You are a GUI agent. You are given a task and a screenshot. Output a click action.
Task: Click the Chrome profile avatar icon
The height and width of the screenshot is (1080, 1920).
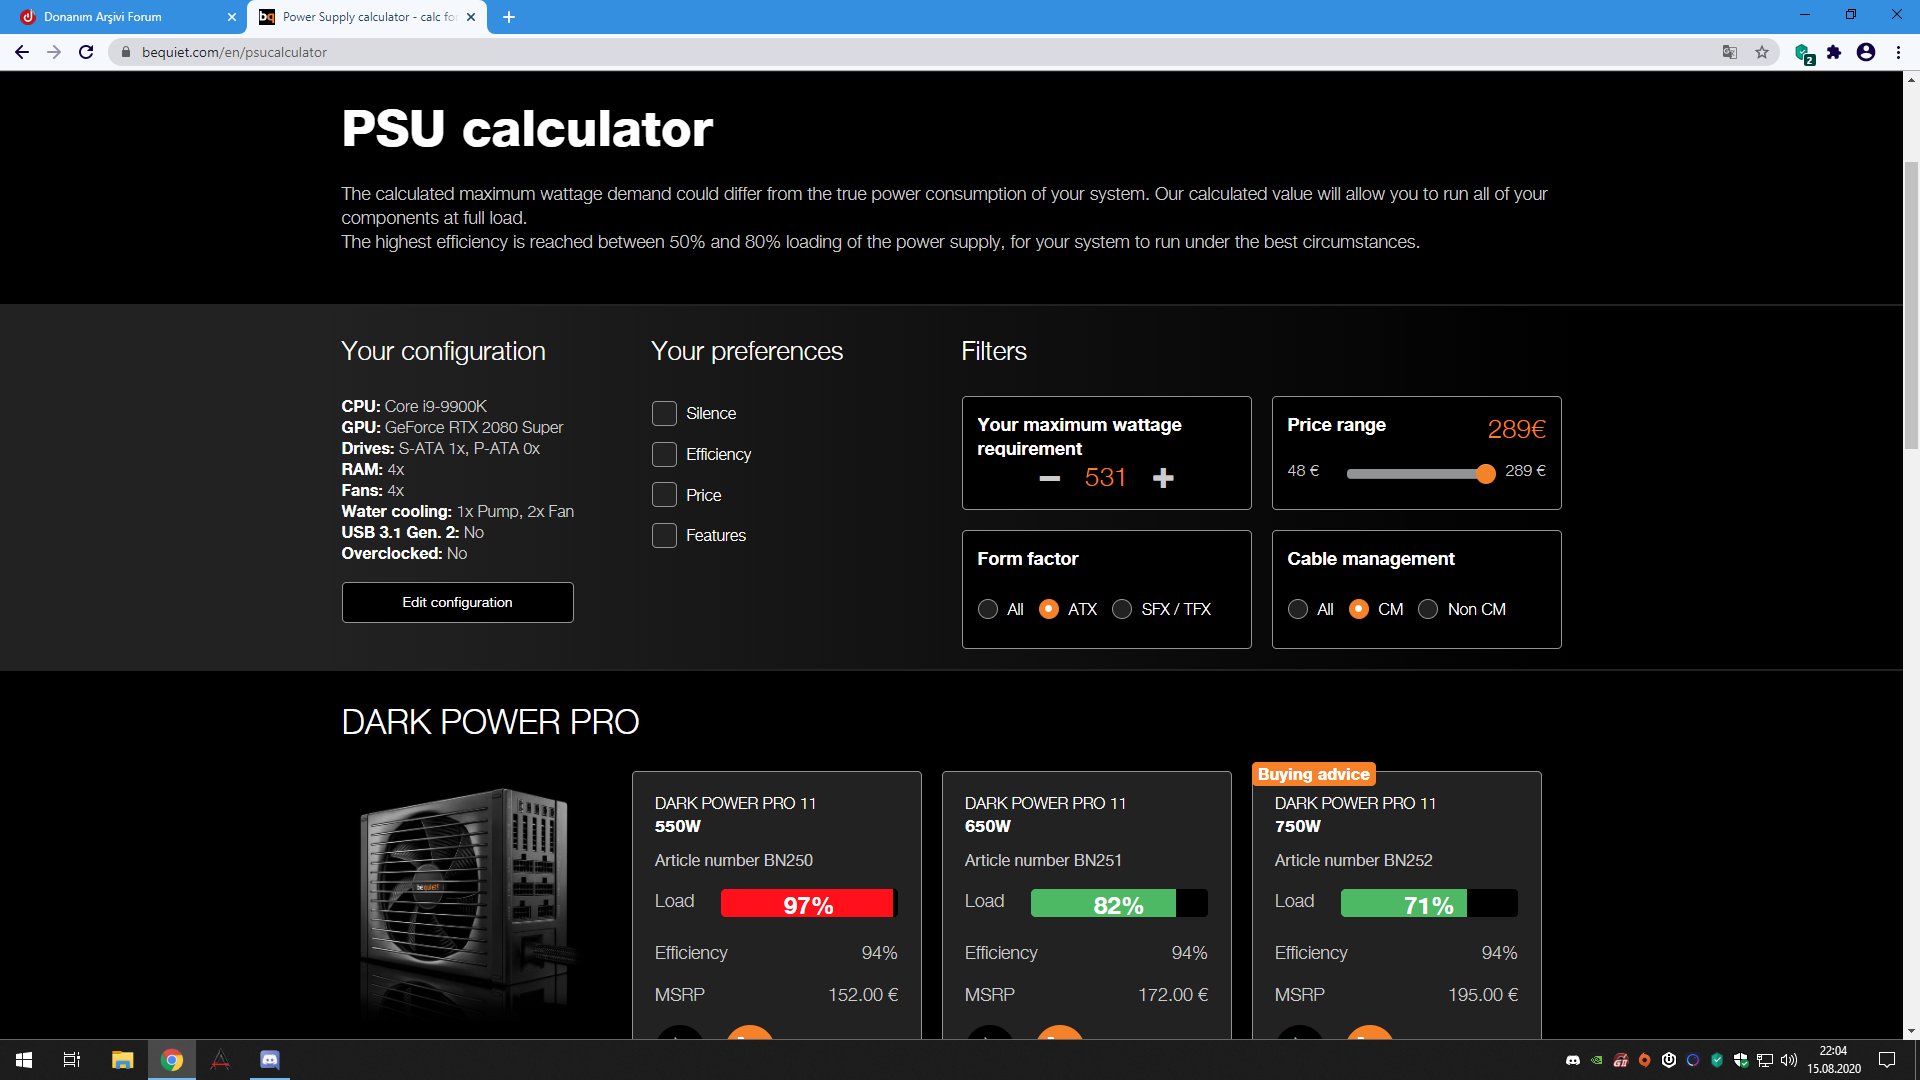click(x=1866, y=52)
